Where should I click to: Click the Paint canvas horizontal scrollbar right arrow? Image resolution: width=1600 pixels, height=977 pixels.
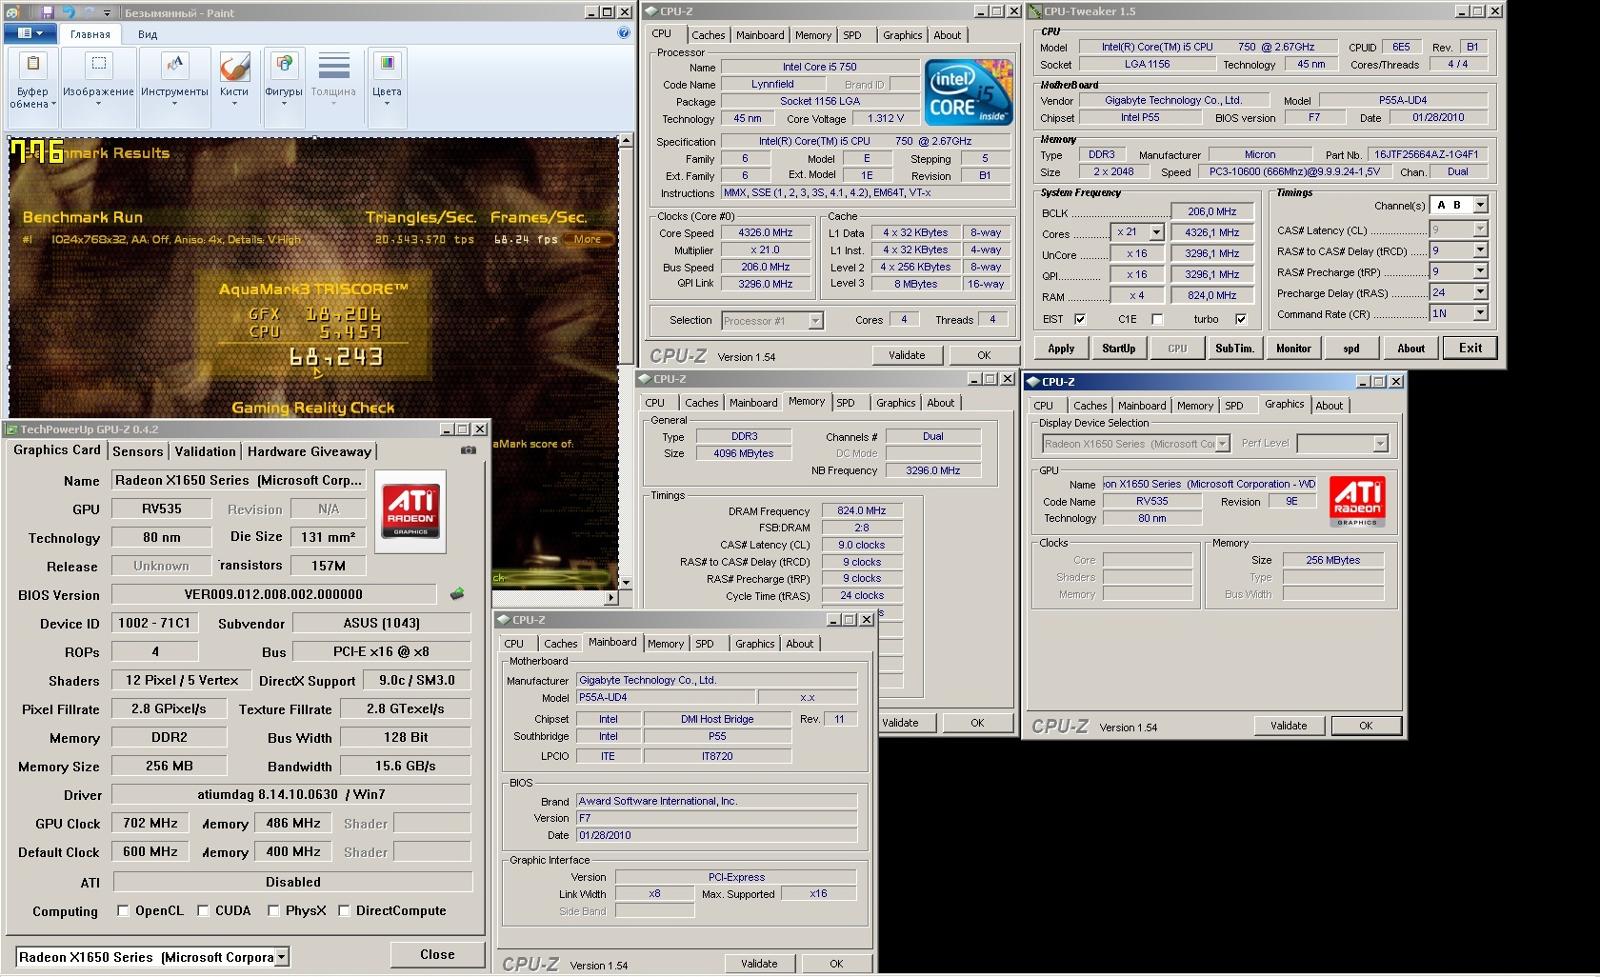pyautogui.click(x=611, y=597)
